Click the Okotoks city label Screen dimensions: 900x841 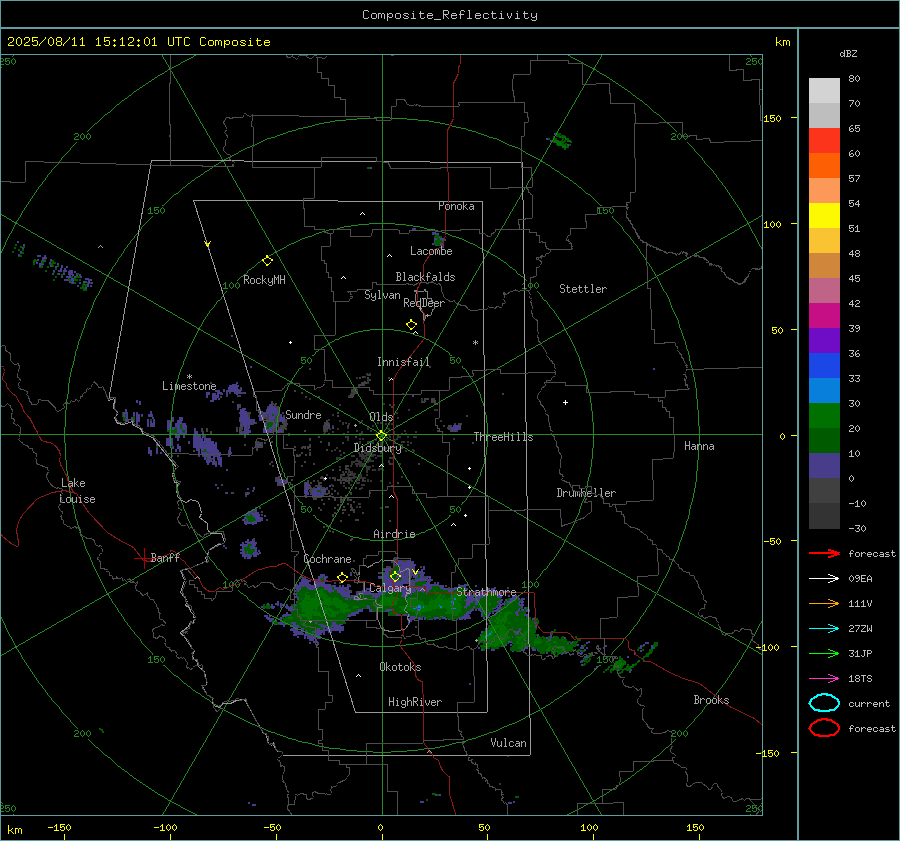point(400,667)
